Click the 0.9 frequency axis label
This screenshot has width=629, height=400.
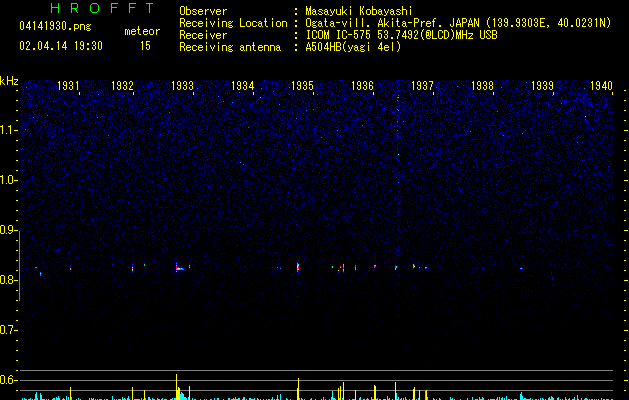8,230
